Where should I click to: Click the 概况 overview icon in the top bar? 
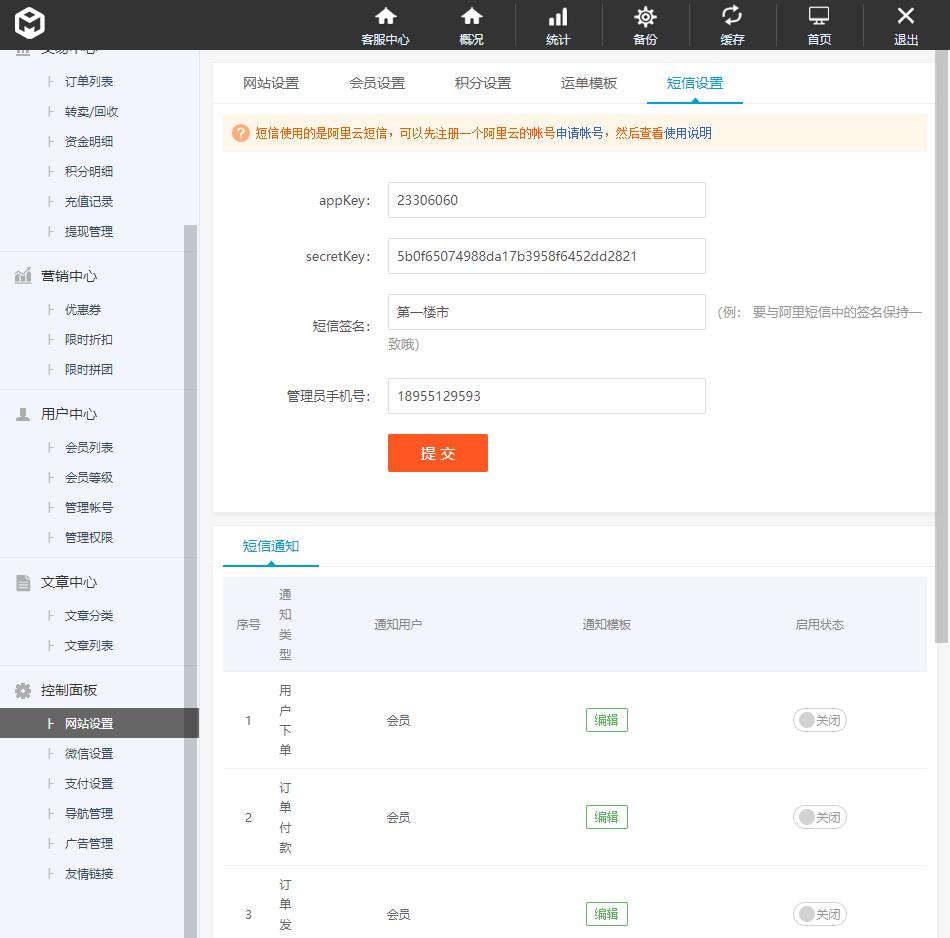tap(470, 25)
